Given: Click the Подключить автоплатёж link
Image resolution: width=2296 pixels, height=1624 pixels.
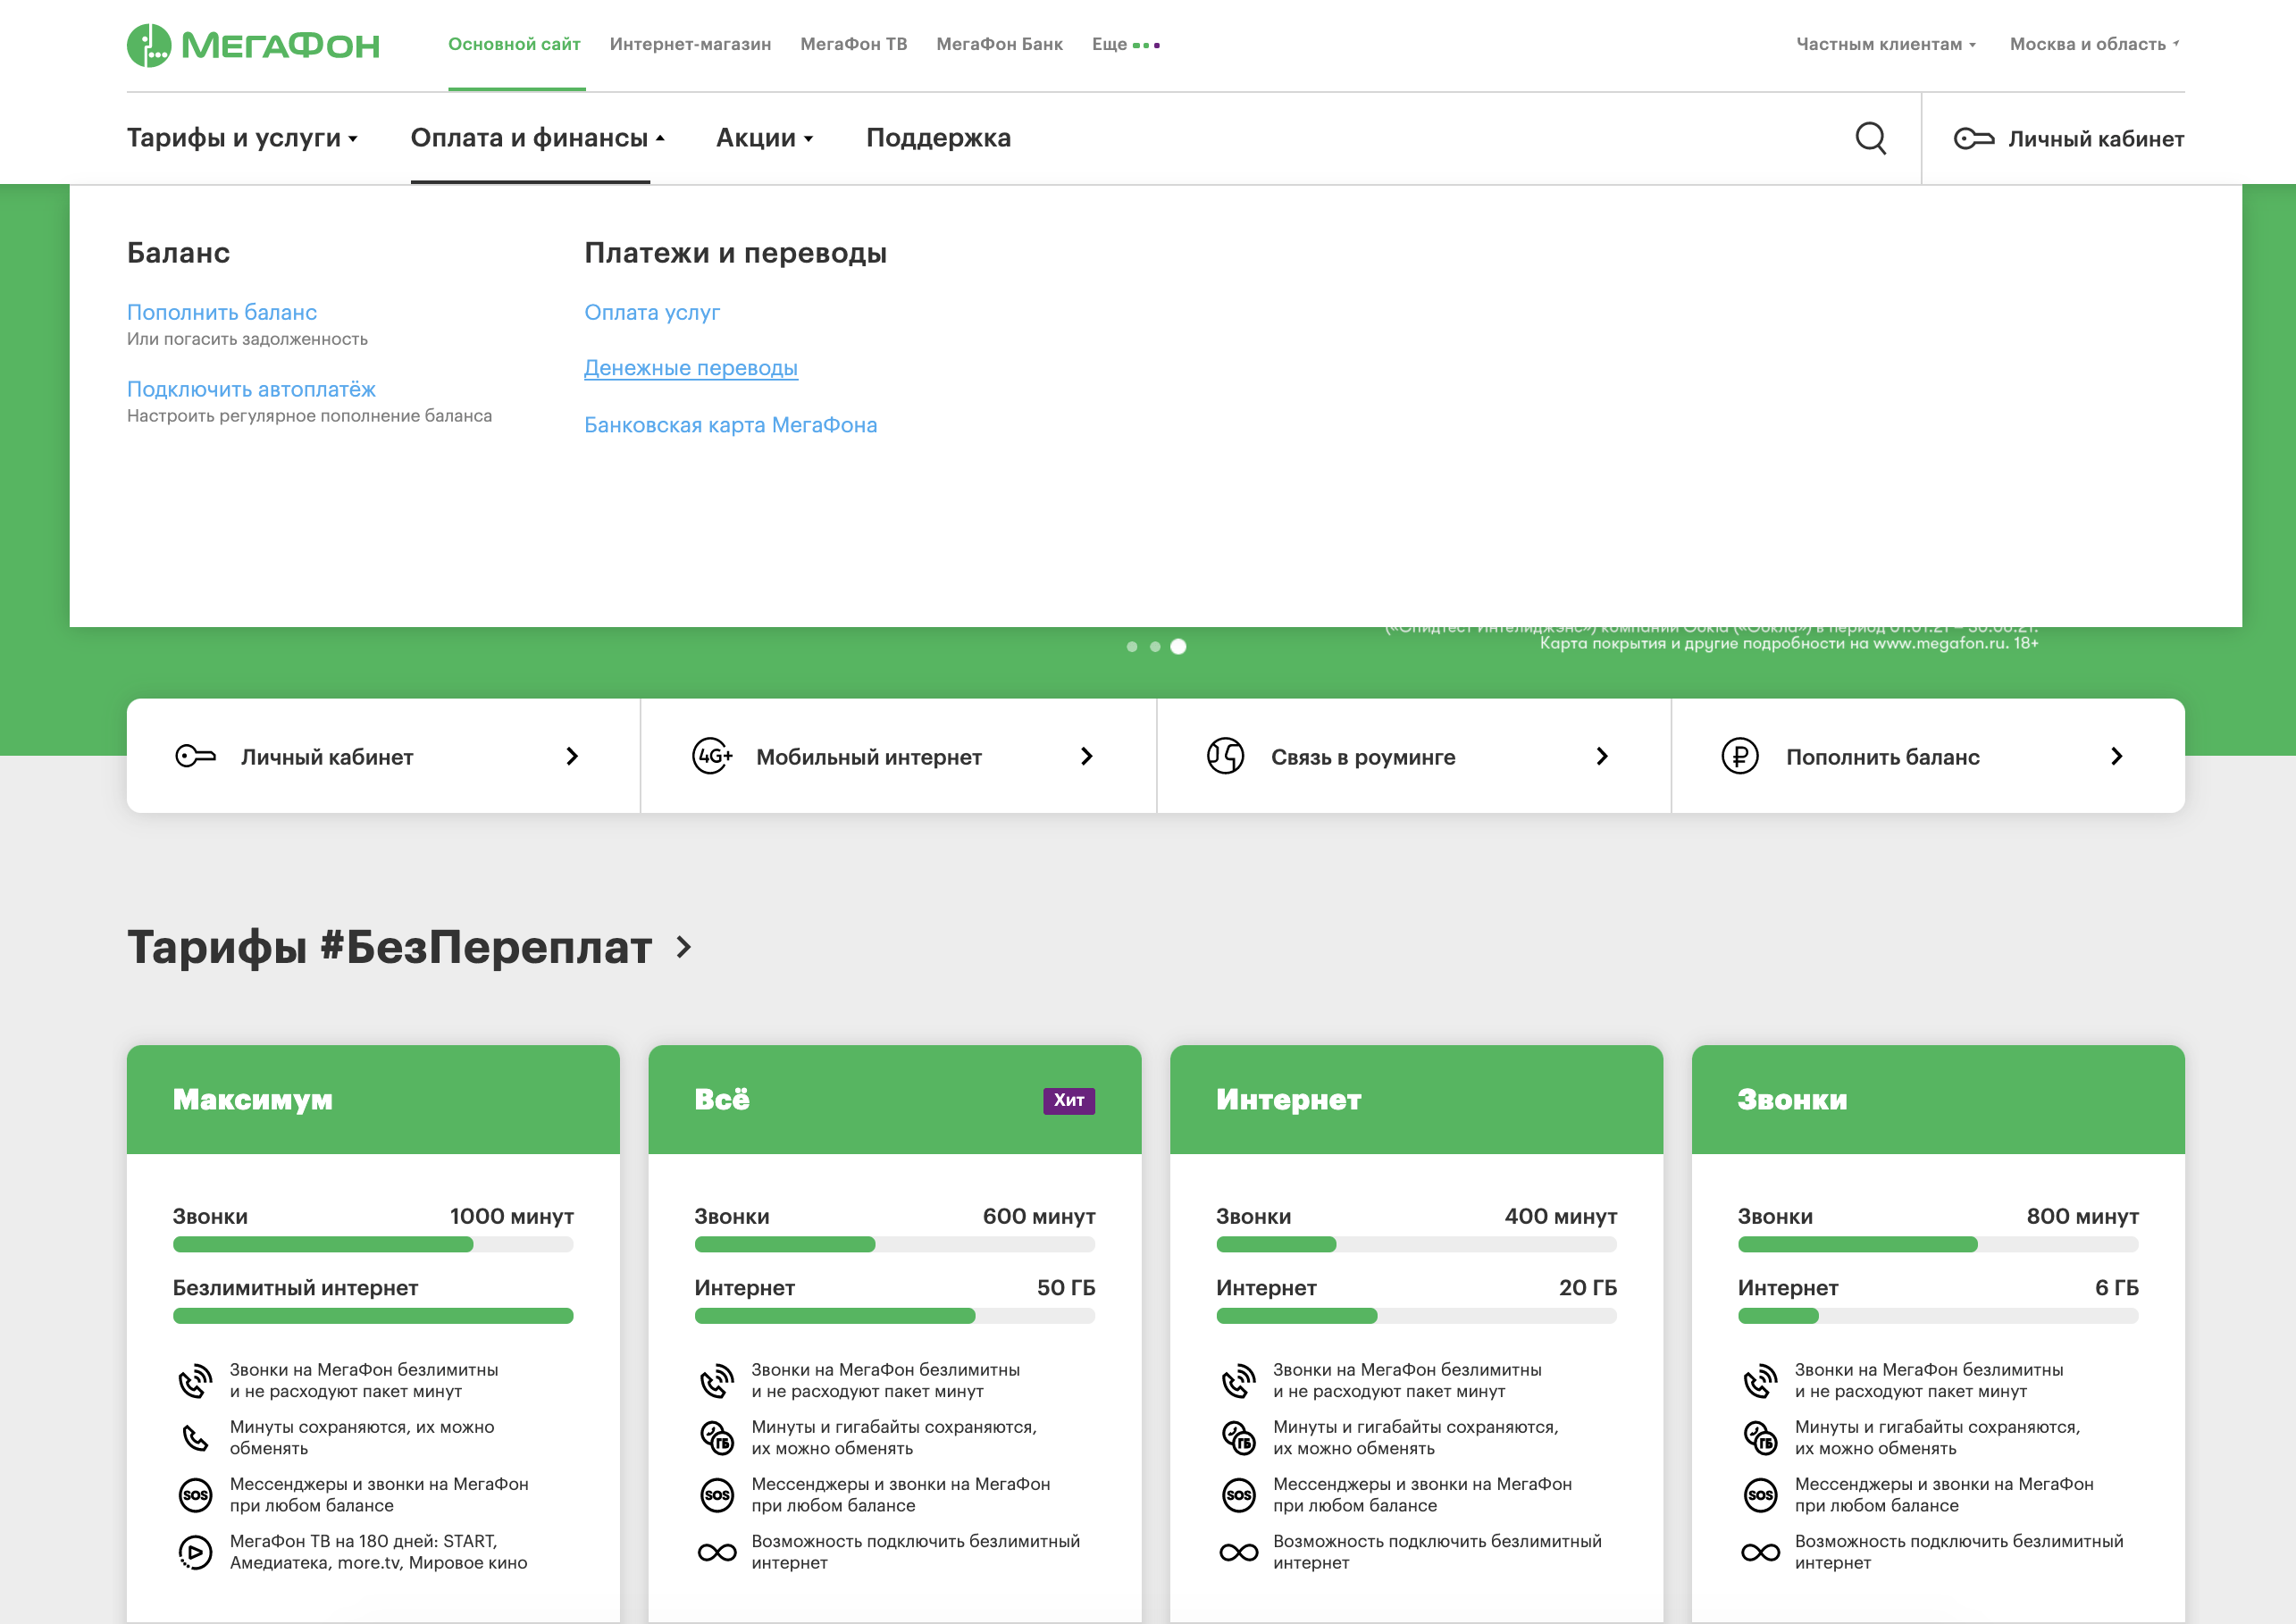Looking at the screenshot, I should (251, 389).
